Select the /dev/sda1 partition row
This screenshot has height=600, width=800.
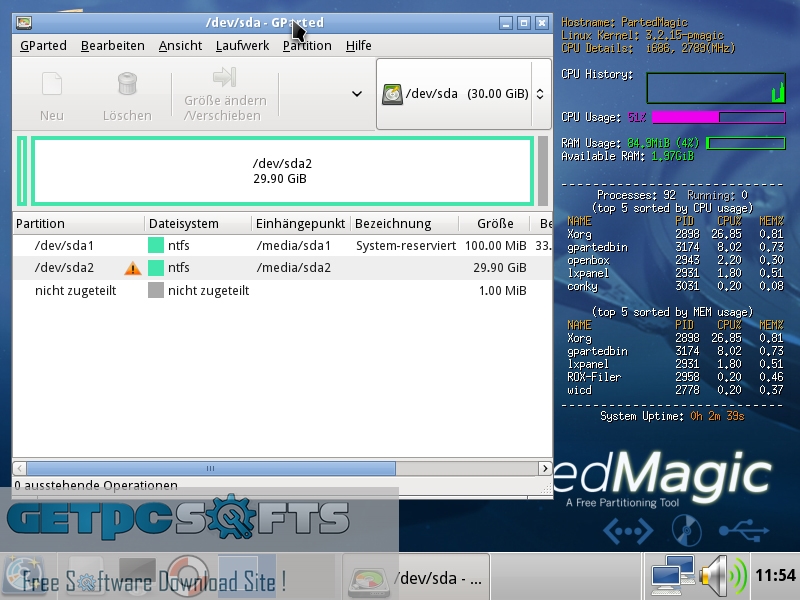coord(283,245)
